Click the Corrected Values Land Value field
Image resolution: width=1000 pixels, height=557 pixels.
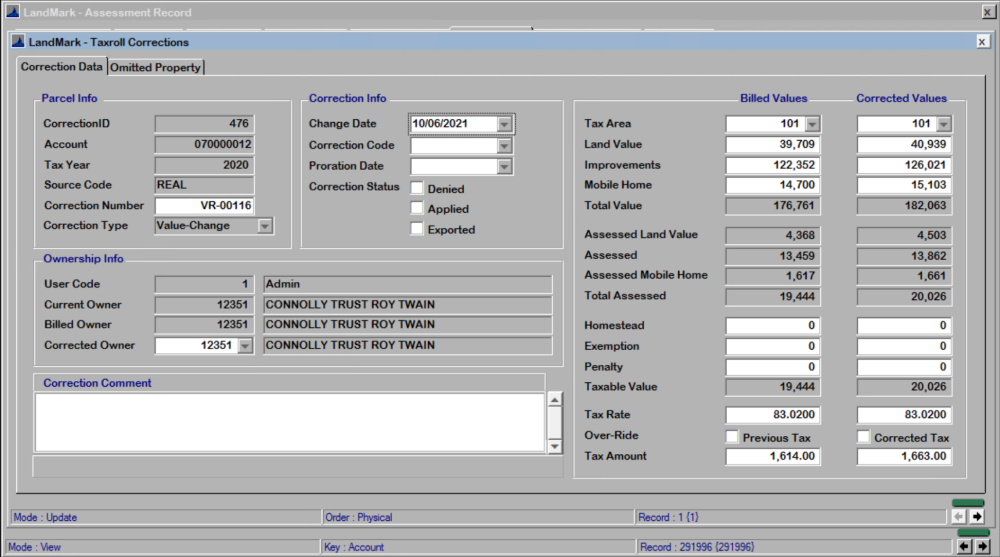904,145
